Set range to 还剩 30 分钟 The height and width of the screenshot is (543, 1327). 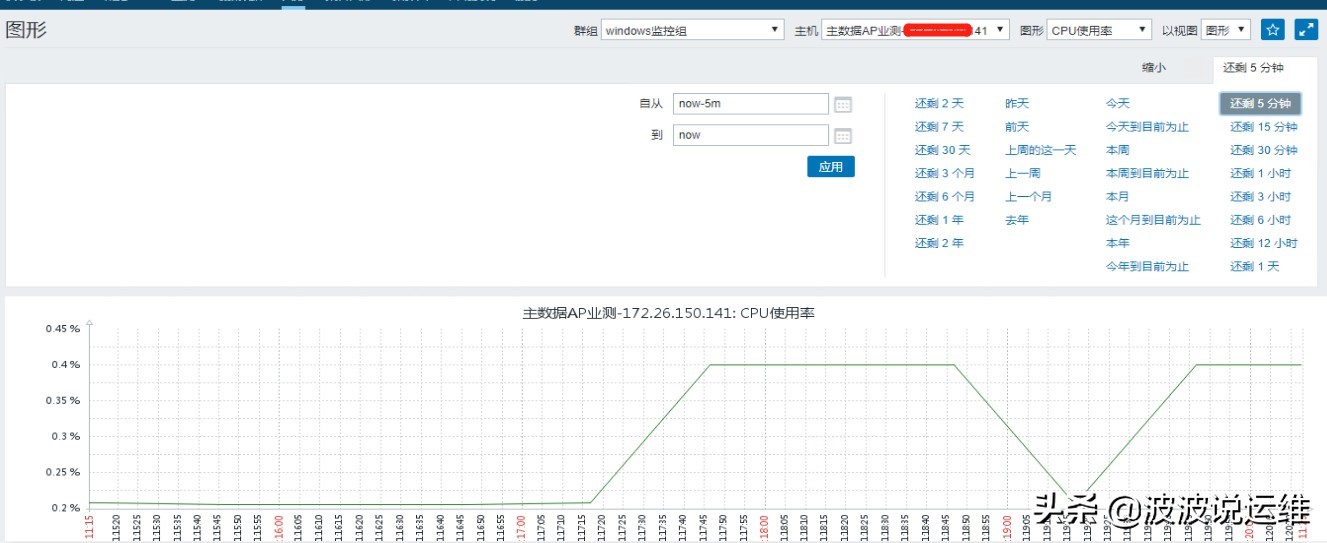coord(1264,150)
